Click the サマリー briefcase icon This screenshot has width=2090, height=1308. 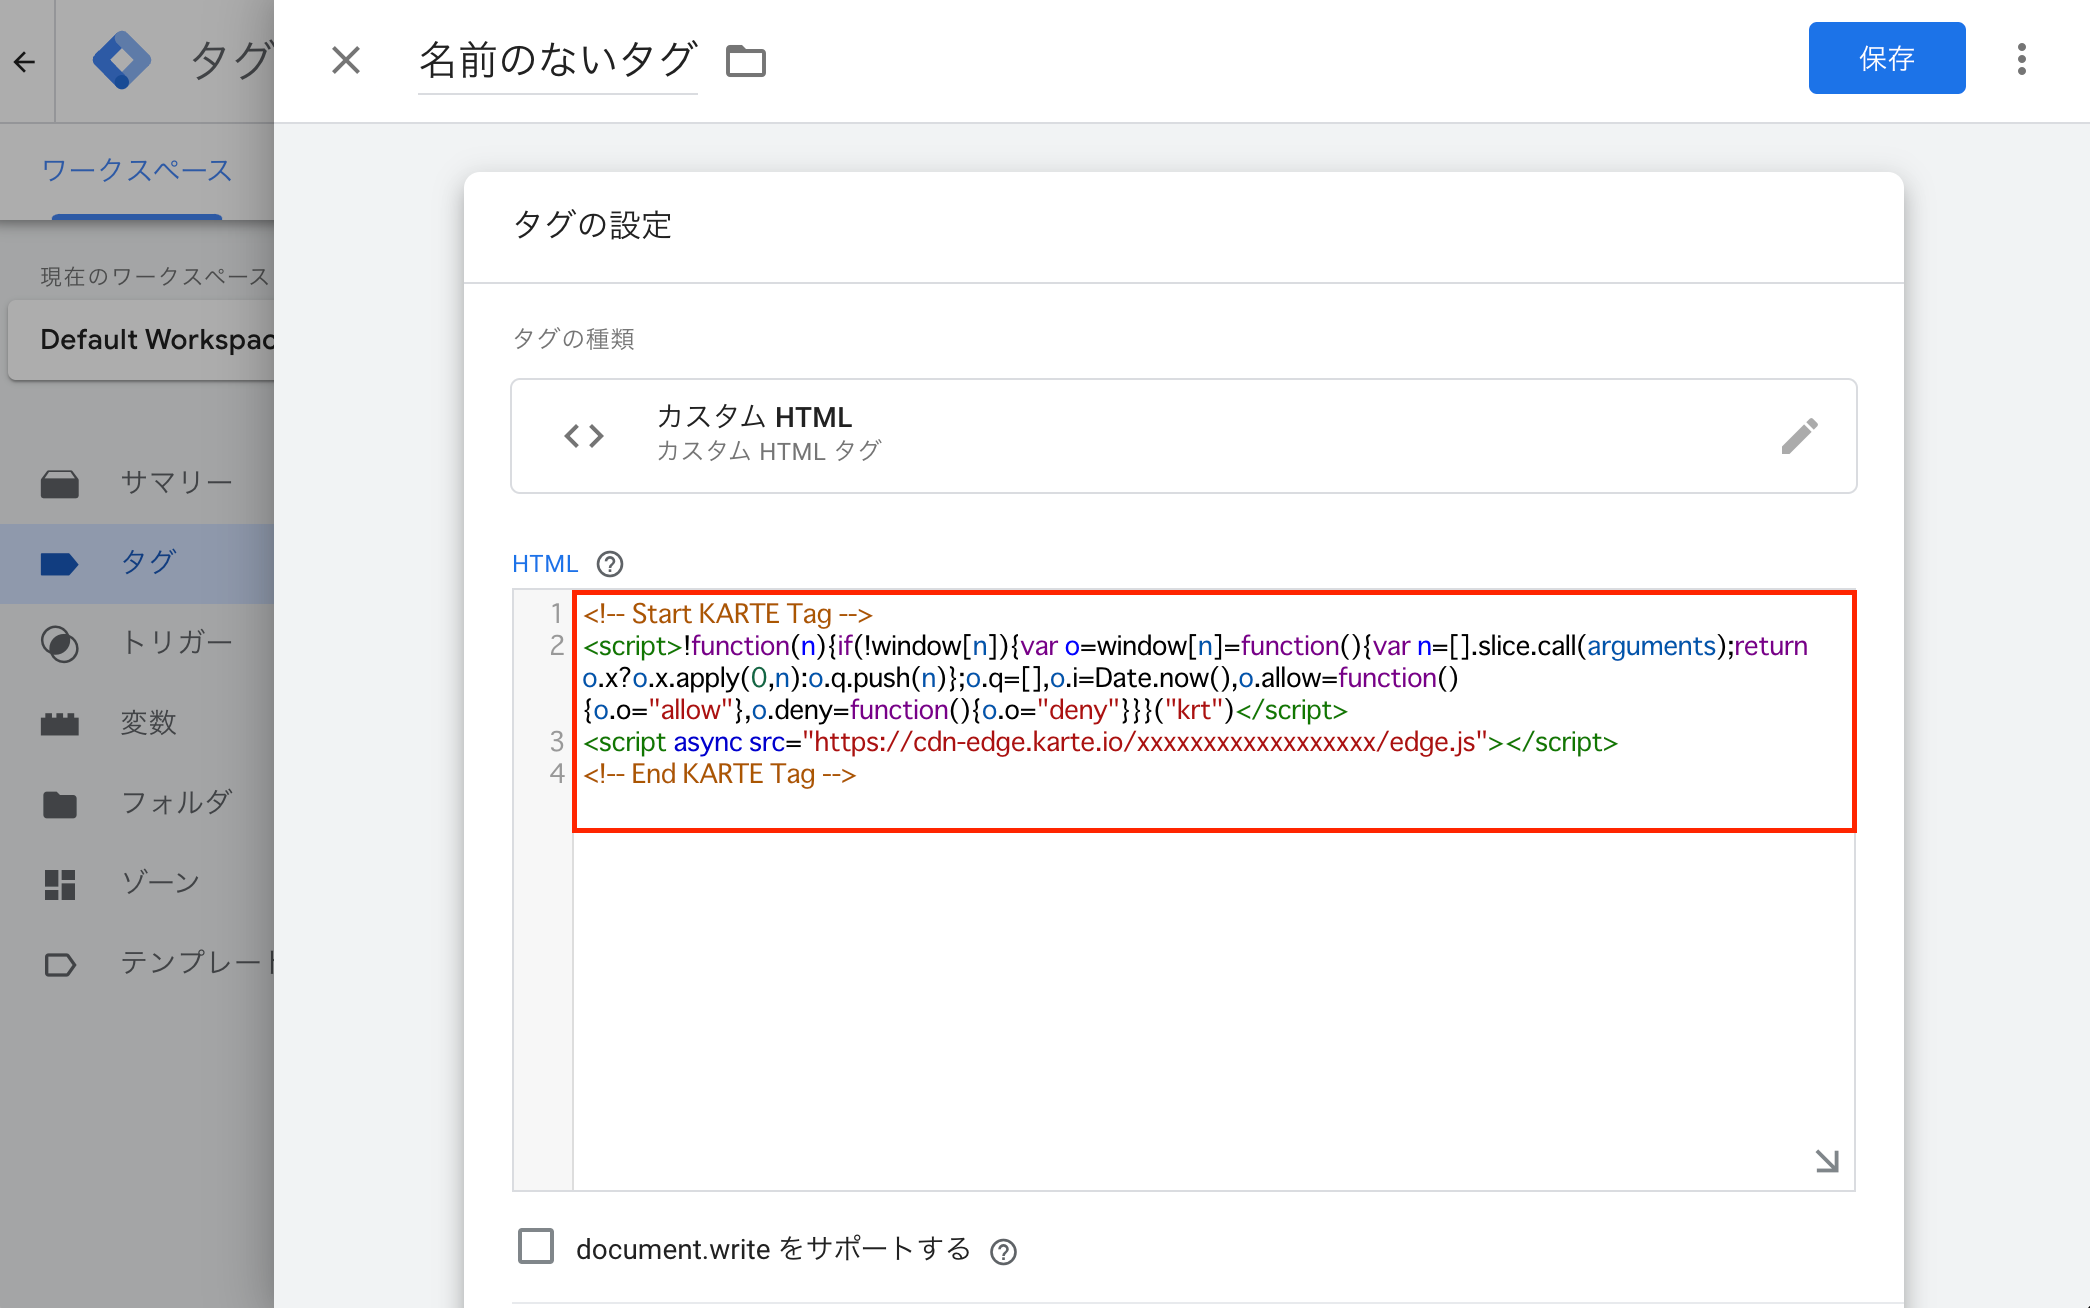pos(60,484)
